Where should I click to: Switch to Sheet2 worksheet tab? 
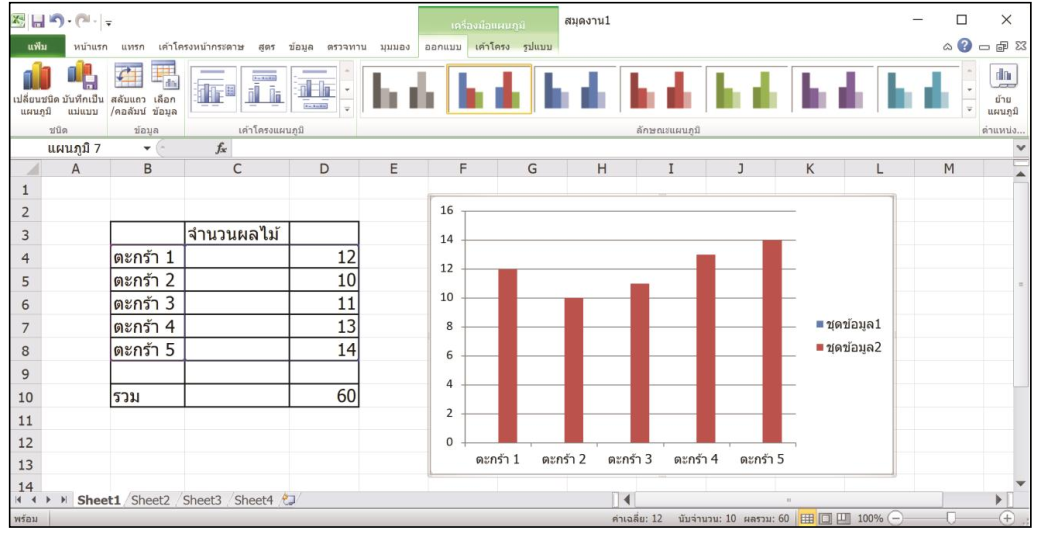point(150,500)
